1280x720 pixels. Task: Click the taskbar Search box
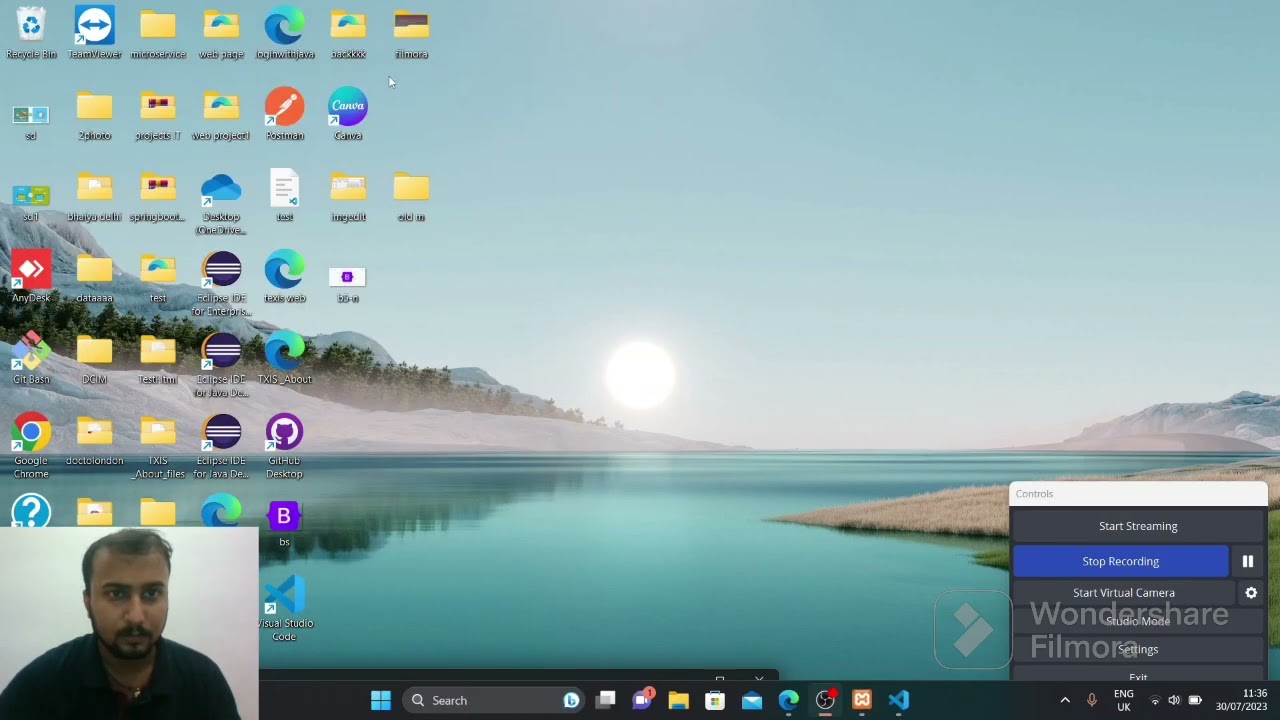(x=493, y=700)
